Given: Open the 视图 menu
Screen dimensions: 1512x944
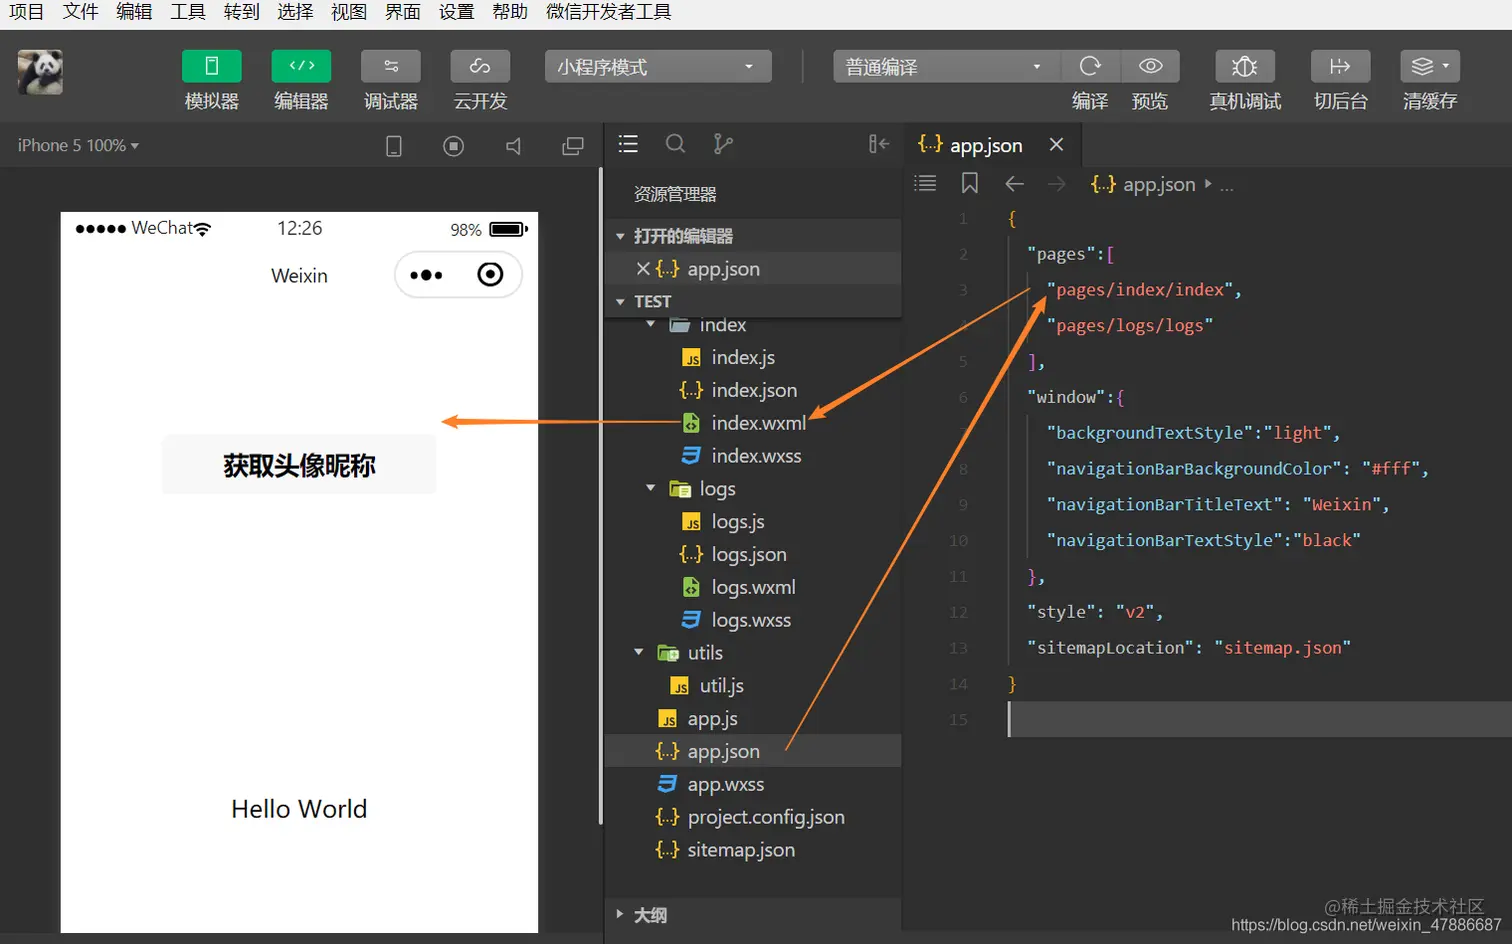Looking at the screenshot, I should pos(349,12).
